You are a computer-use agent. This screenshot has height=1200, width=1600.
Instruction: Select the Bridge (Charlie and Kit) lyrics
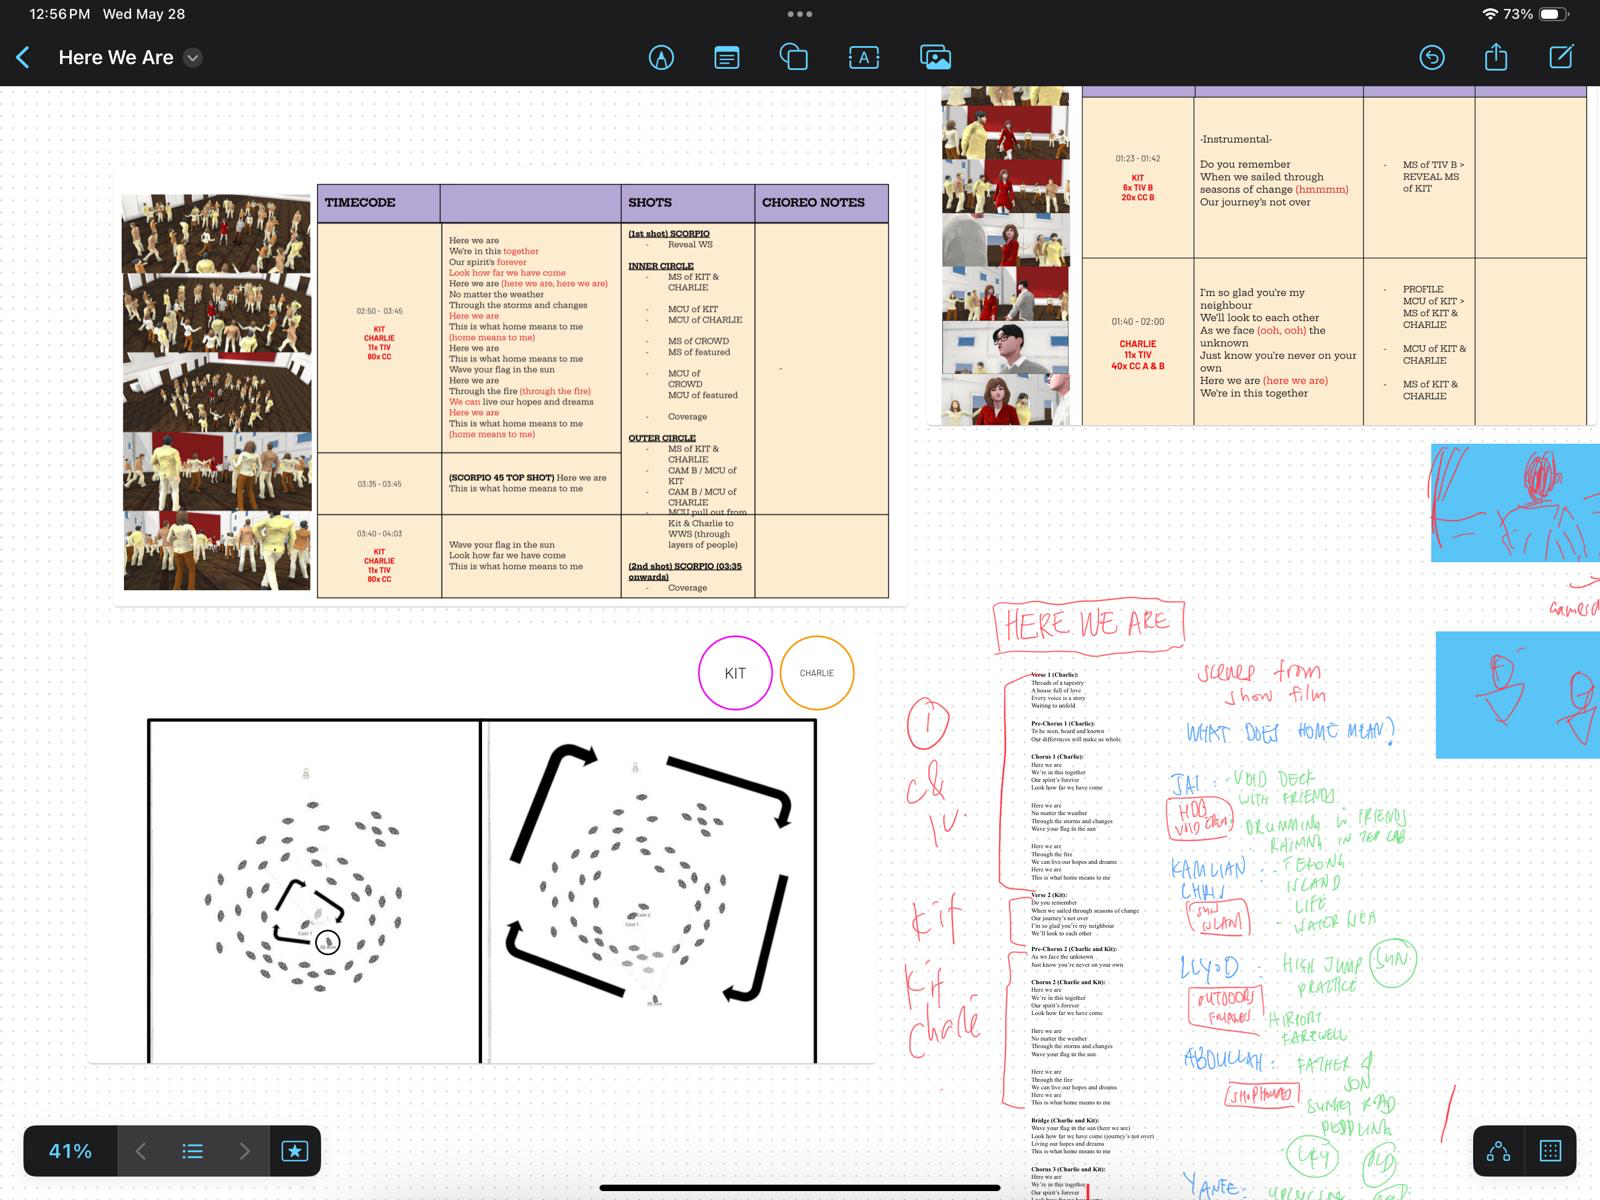pyautogui.click(x=1092, y=1136)
